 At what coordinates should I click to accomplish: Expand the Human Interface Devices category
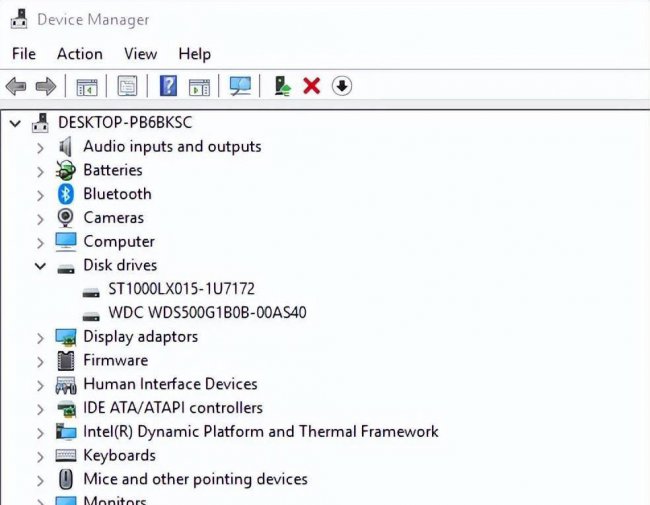(x=40, y=386)
